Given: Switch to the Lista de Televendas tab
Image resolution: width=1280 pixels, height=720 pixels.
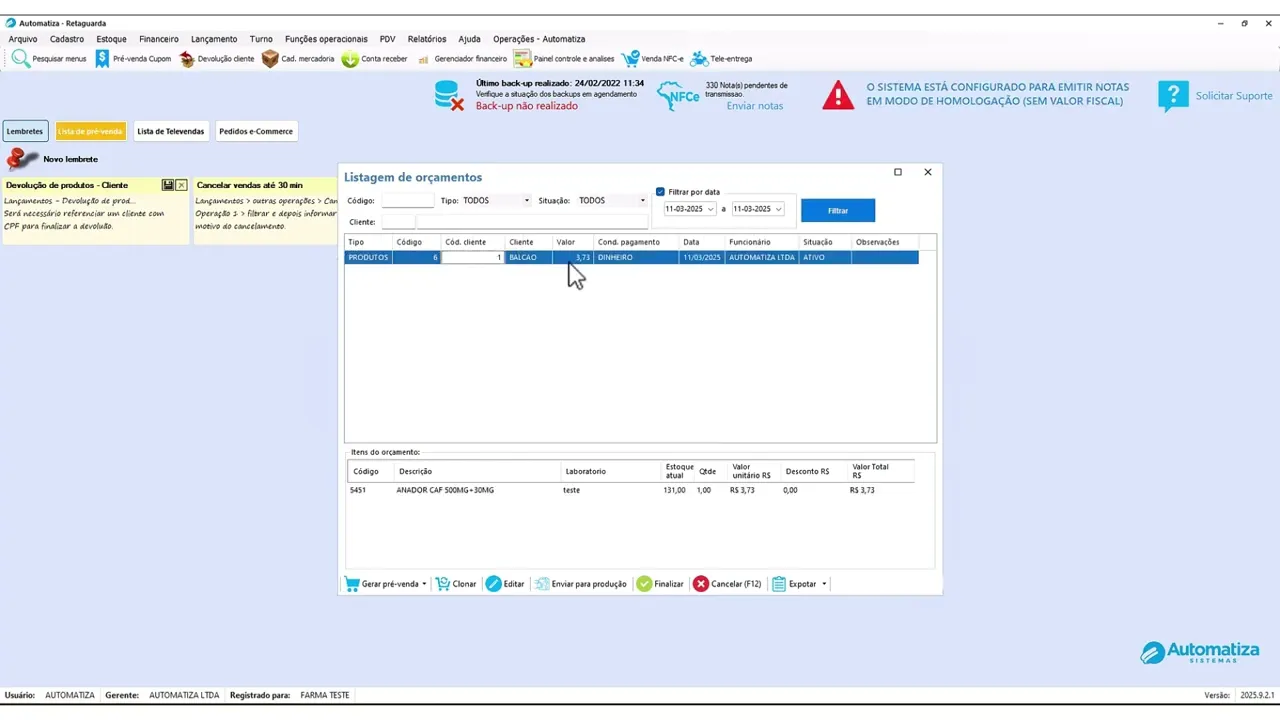Looking at the screenshot, I should tap(170, 131).
